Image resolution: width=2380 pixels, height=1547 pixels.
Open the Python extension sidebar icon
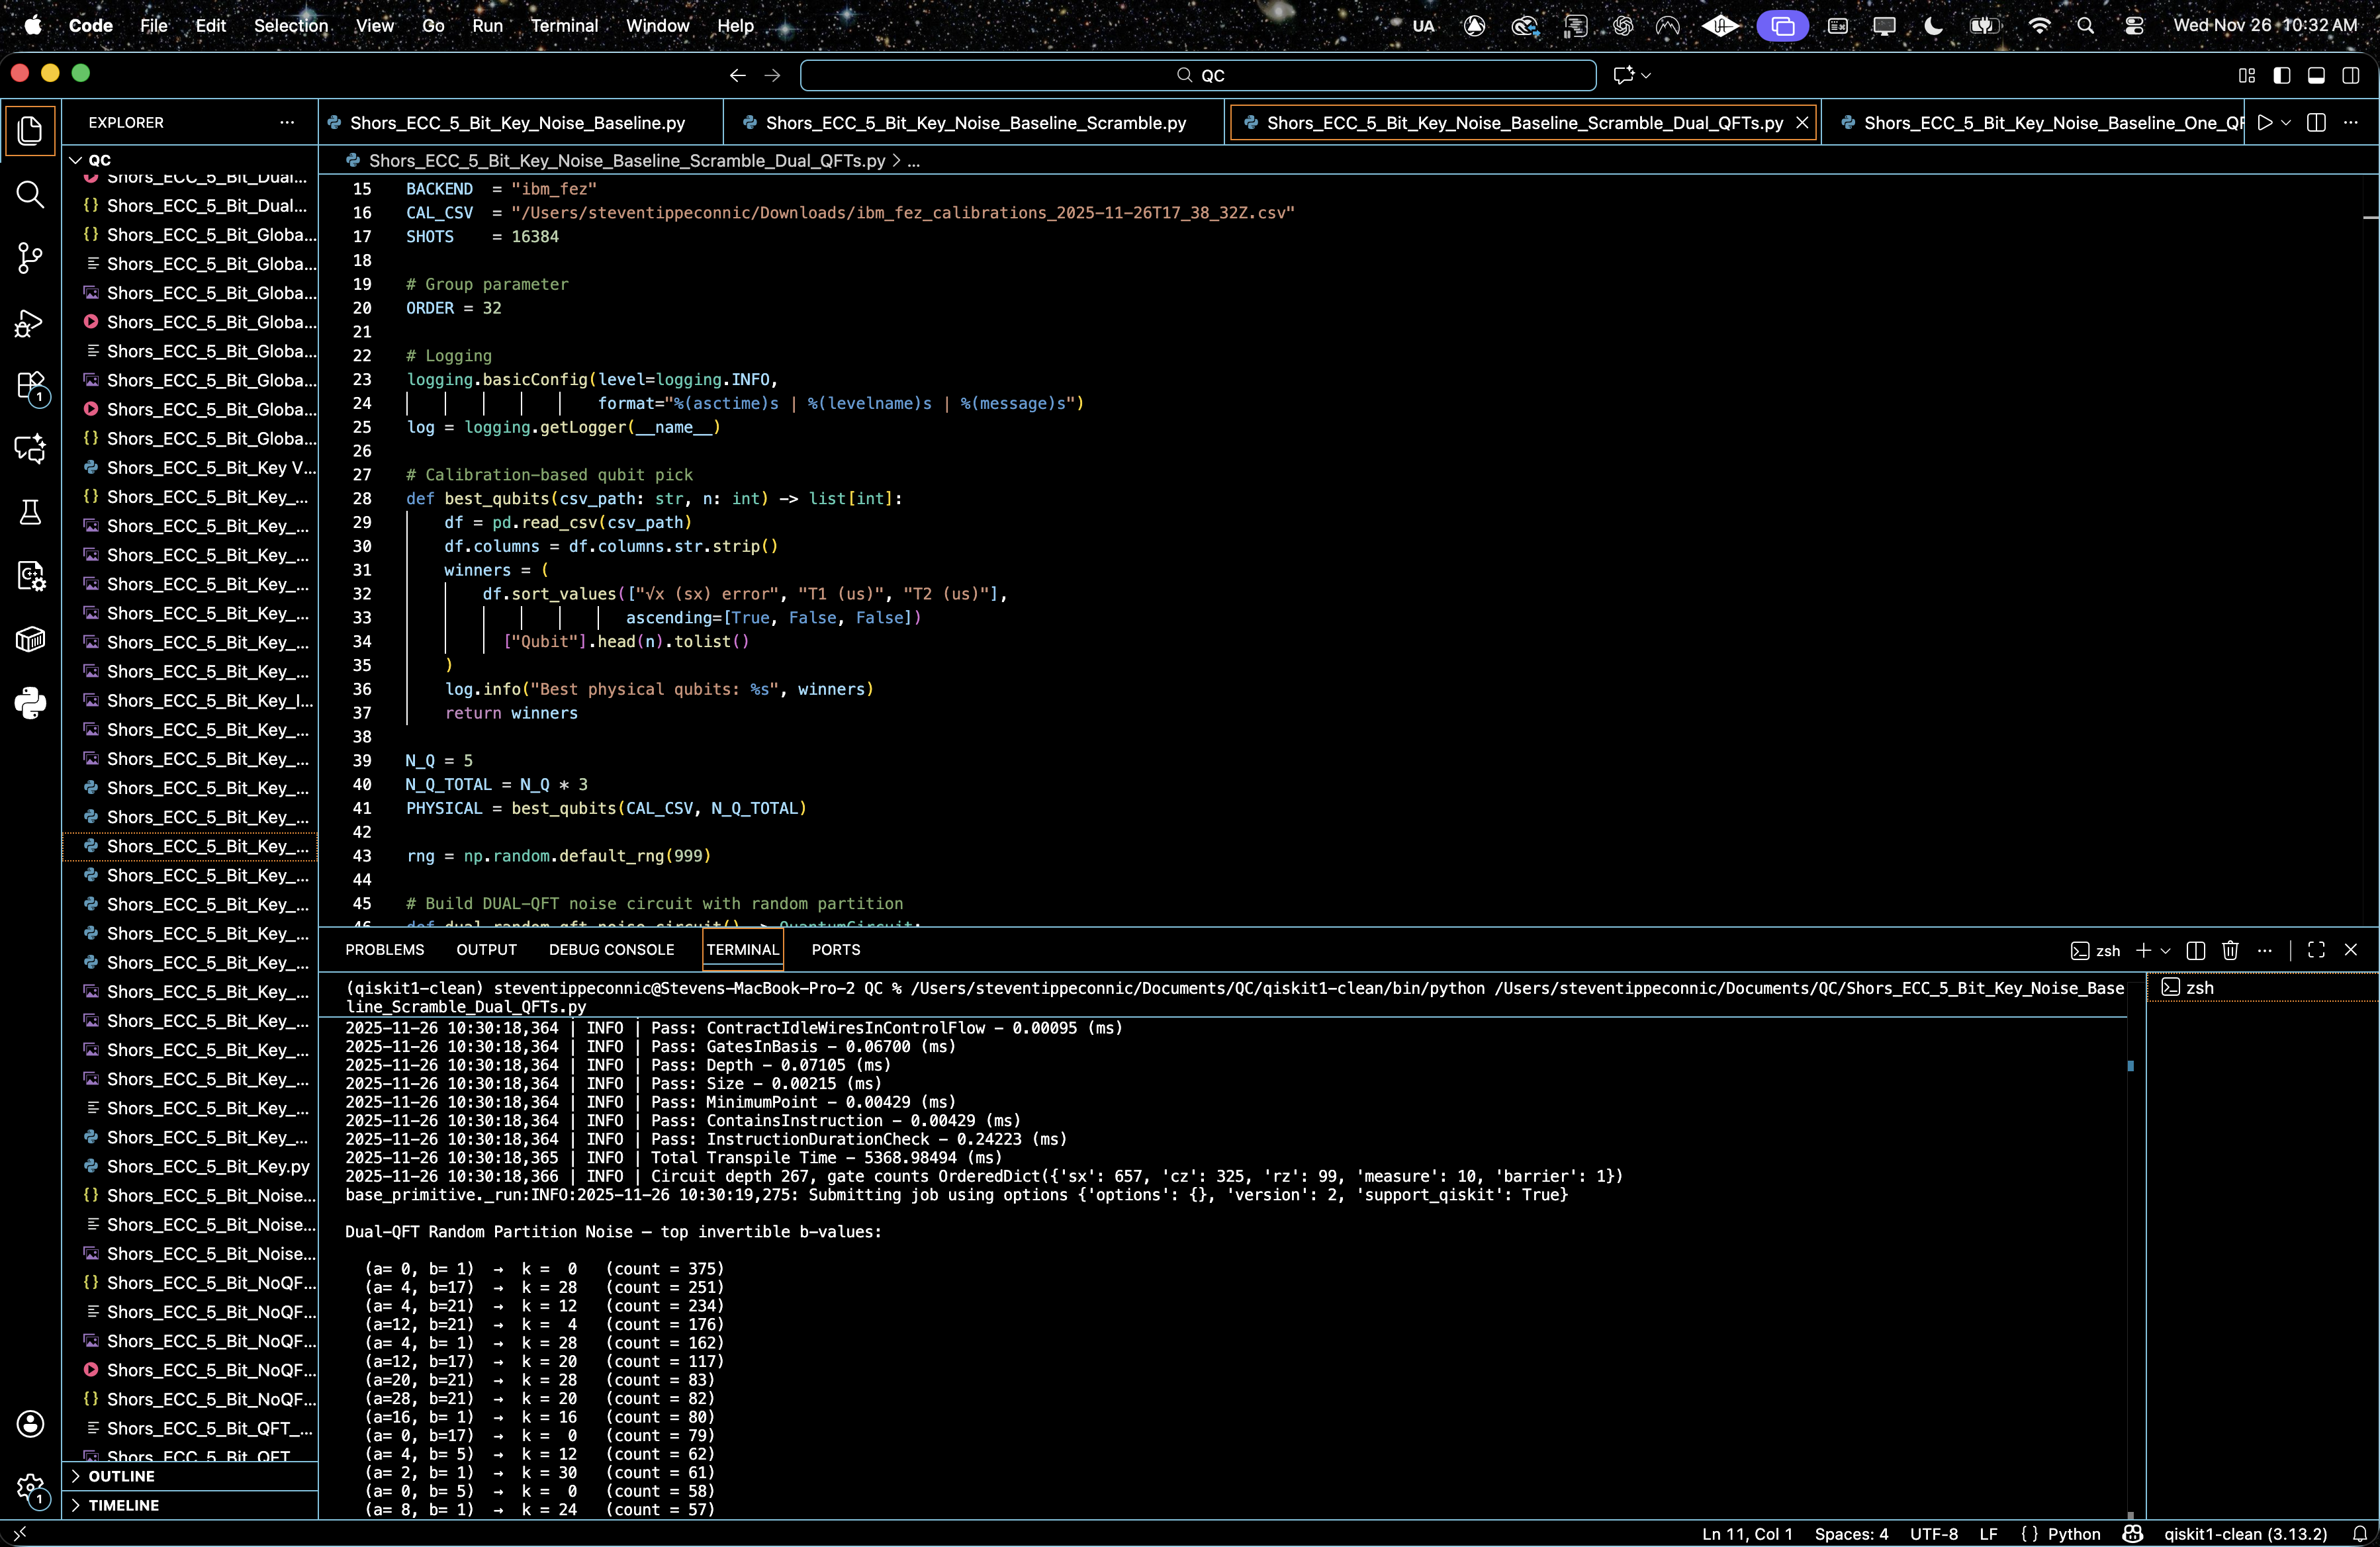(30, 703)
